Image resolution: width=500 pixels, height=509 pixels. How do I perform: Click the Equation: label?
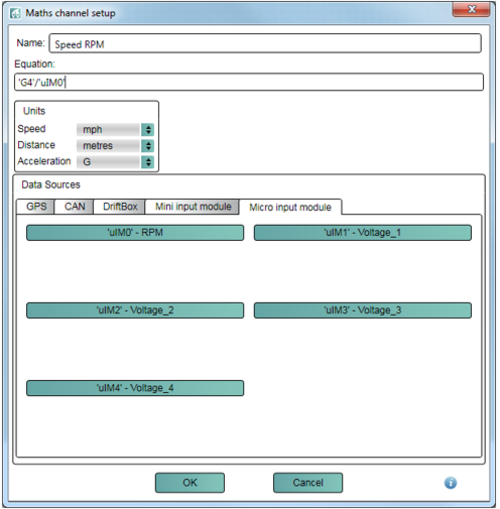[34, 64]
